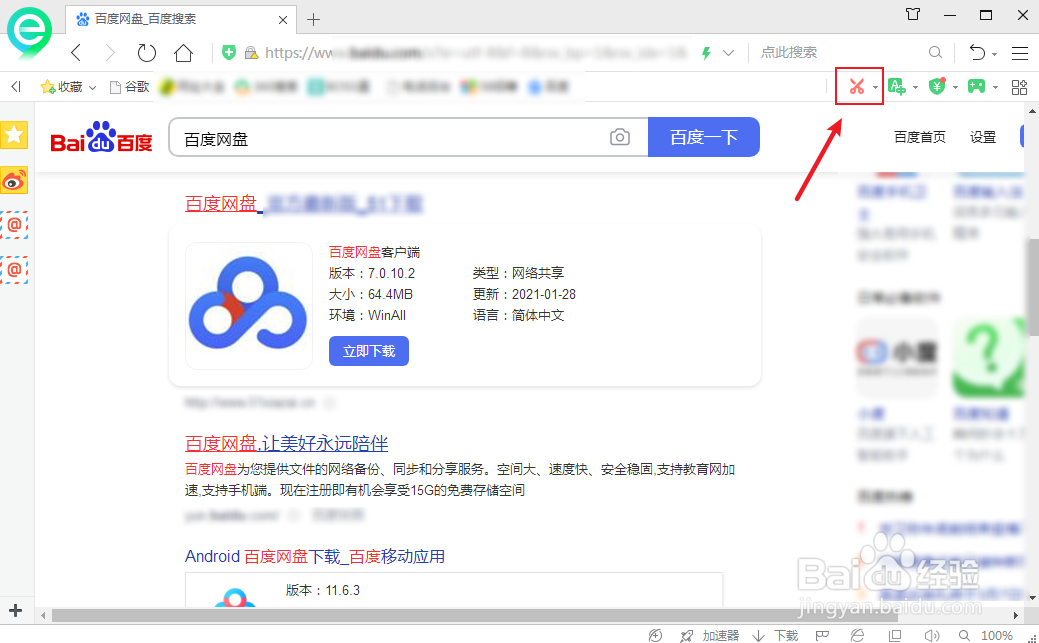The image size is (1039, 643).
Task: Open a new tab with plus button
Action: coord(313,20)
